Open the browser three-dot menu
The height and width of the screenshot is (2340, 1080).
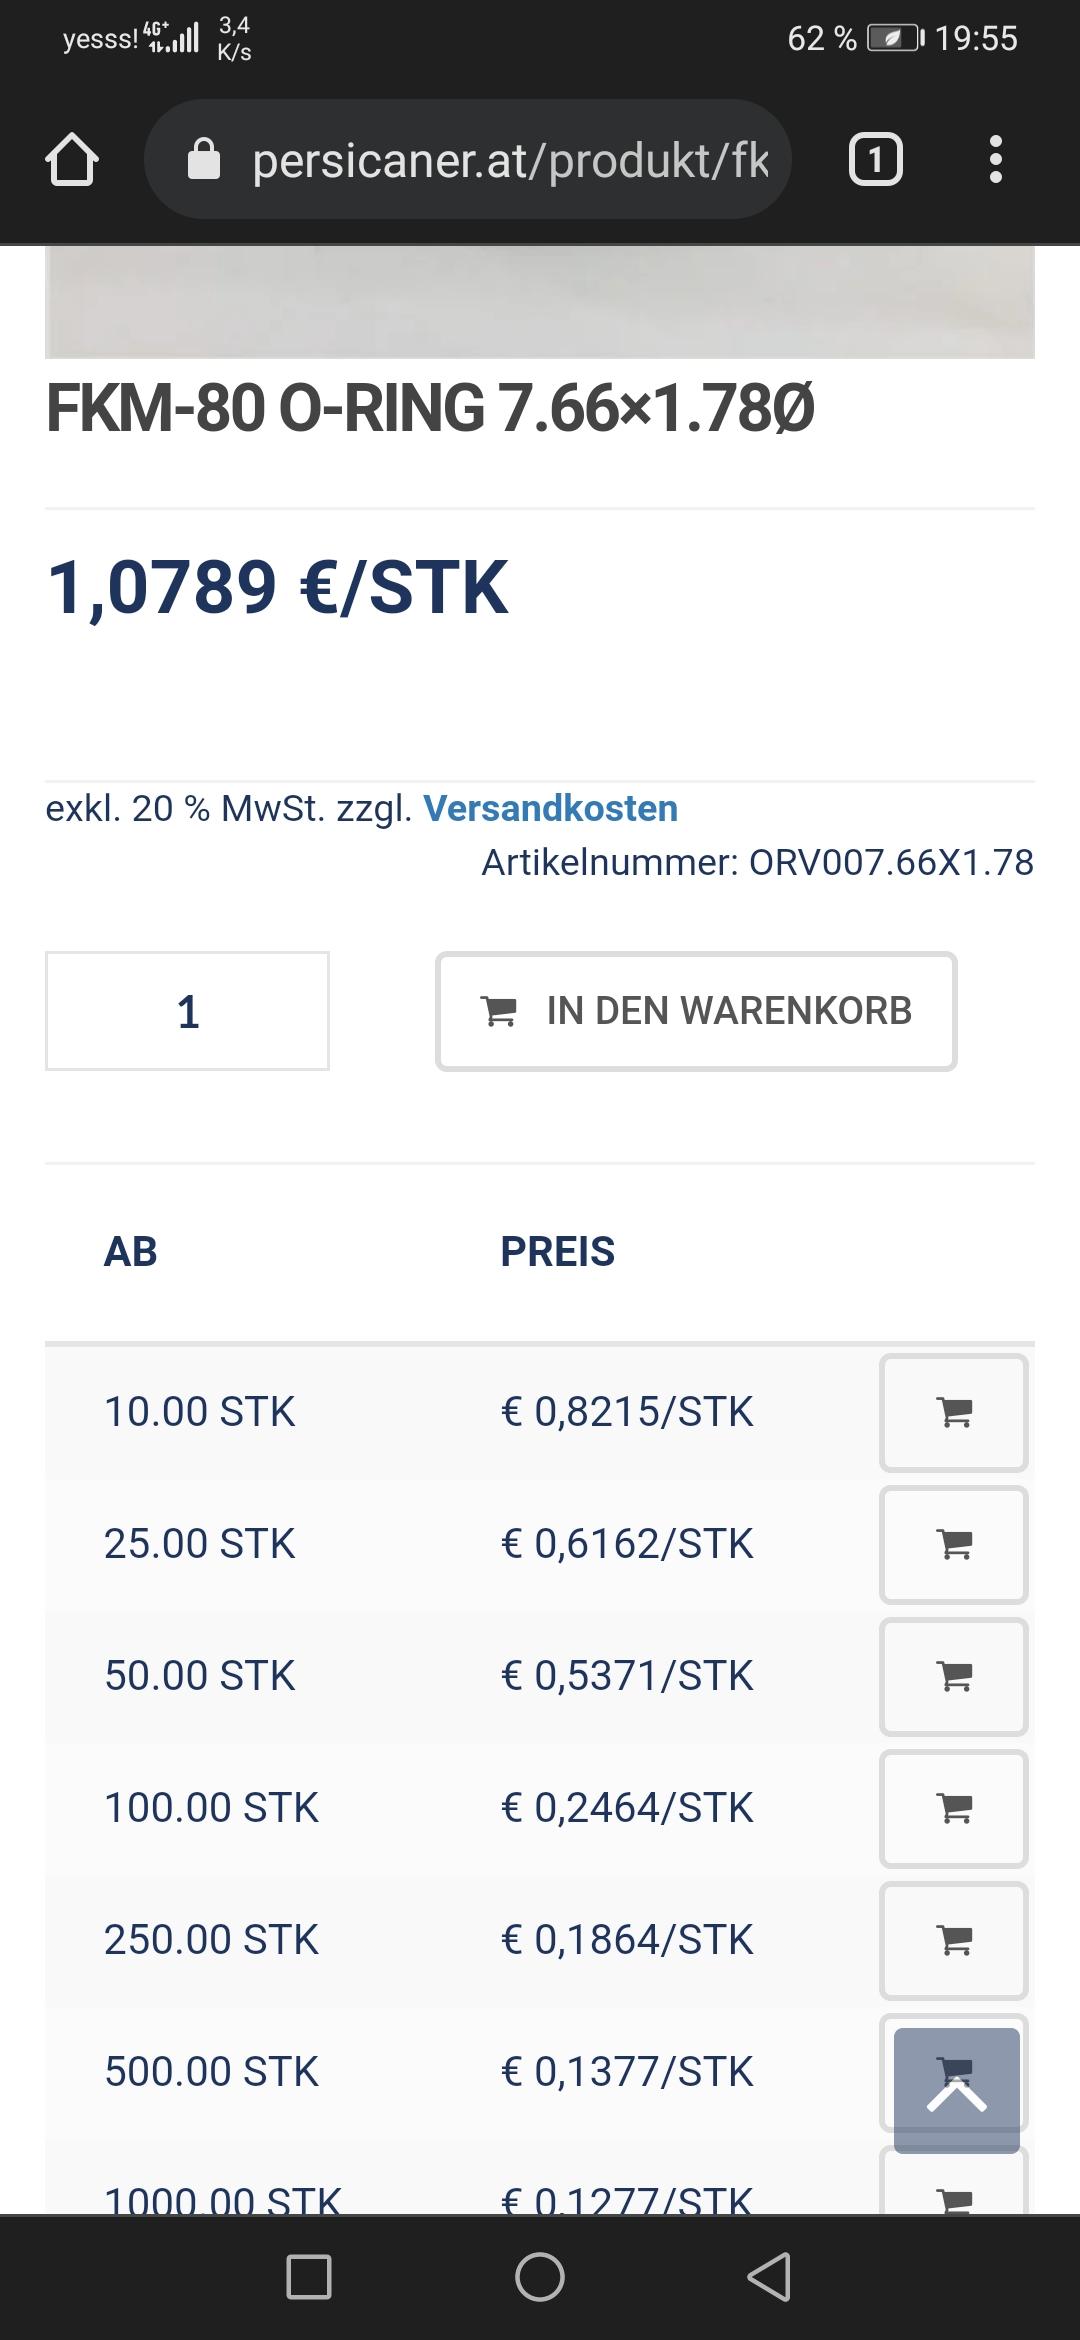coord(995,159)
